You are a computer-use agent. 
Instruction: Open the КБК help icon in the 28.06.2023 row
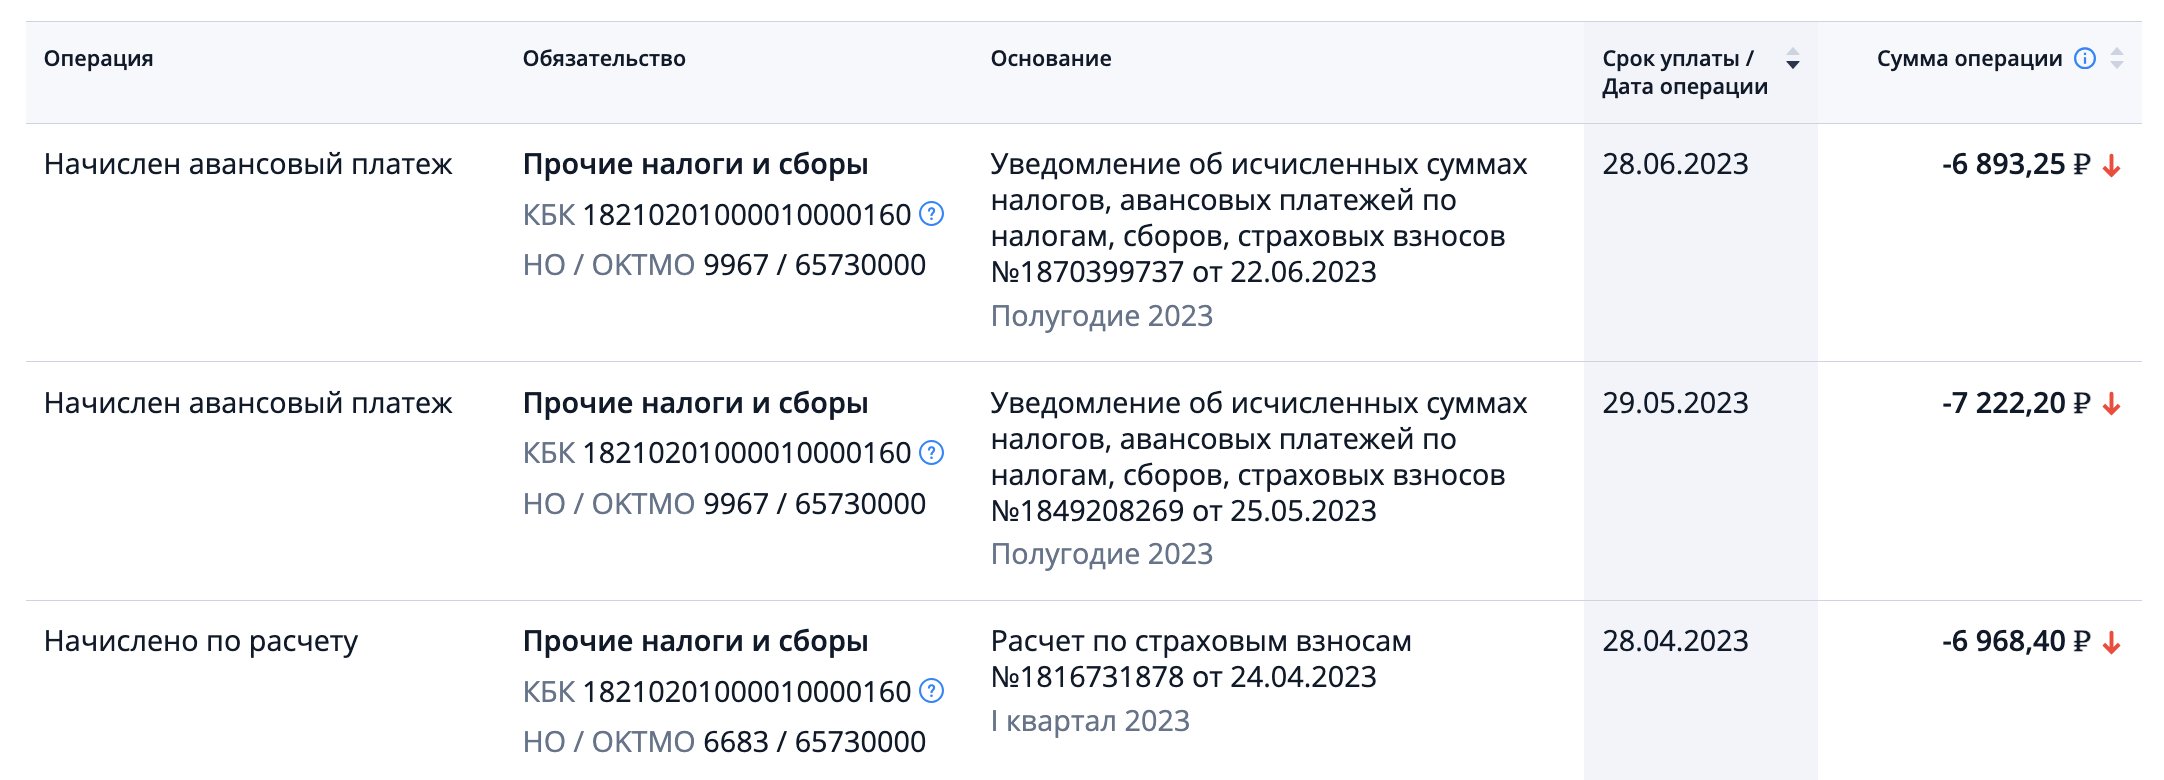[x=931, y=214]
